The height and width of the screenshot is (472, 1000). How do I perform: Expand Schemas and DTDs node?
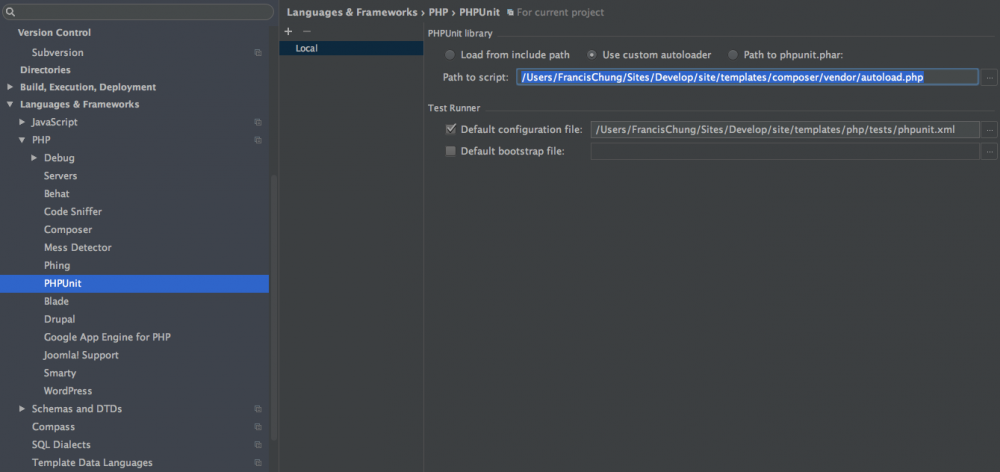click(22, 409)
